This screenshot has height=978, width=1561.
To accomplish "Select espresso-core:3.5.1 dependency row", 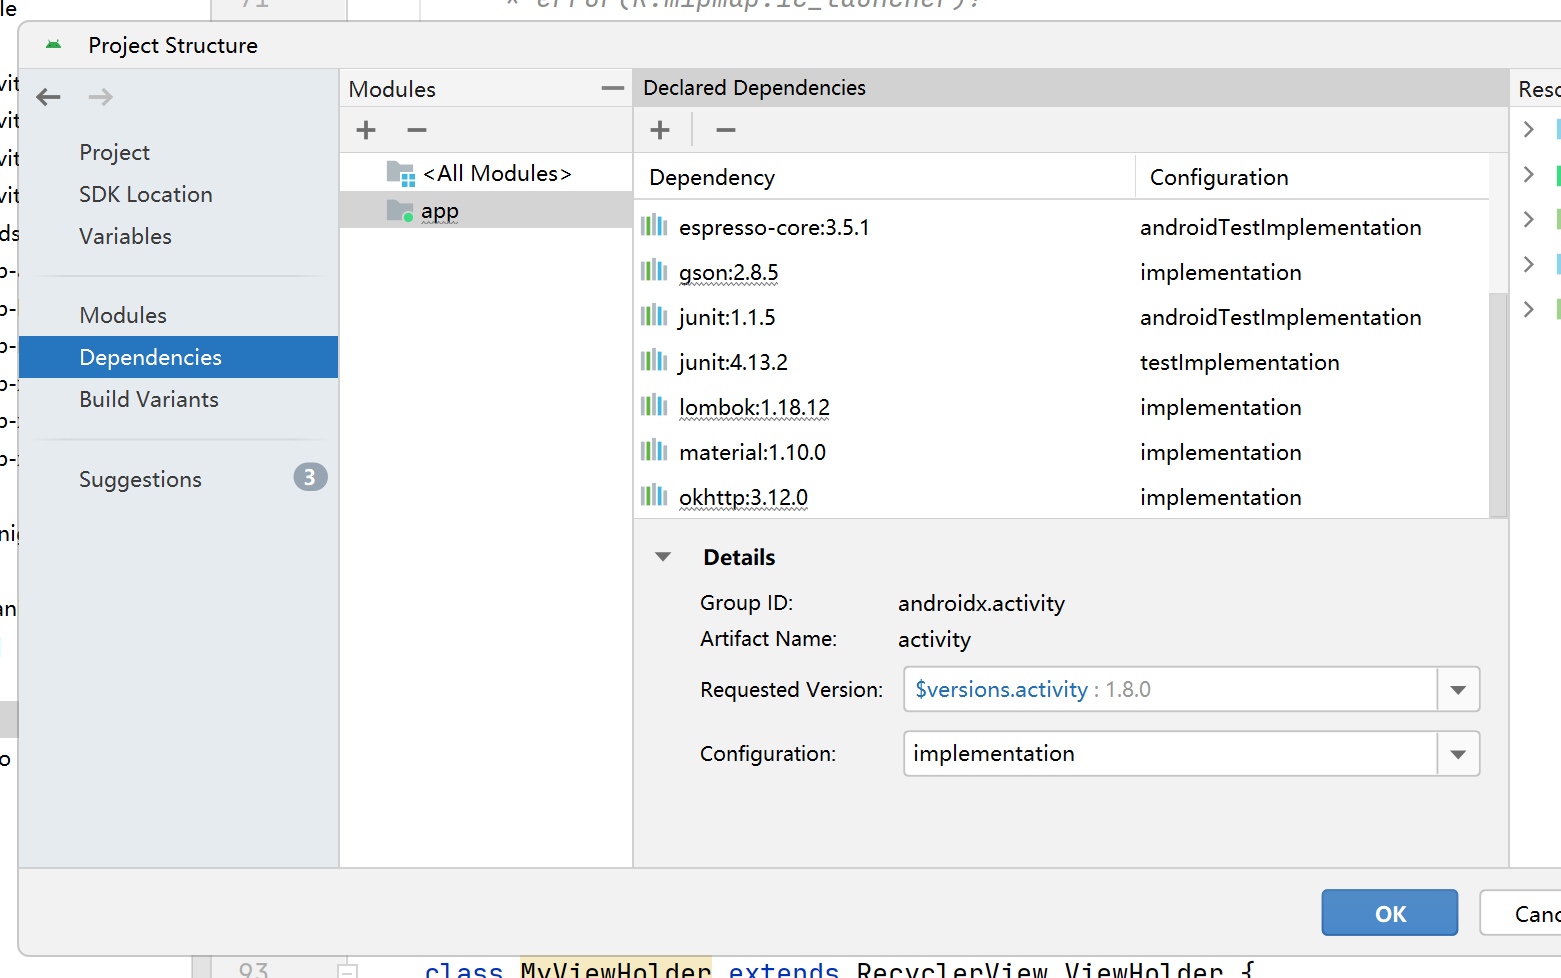I will click(1062, 227).
